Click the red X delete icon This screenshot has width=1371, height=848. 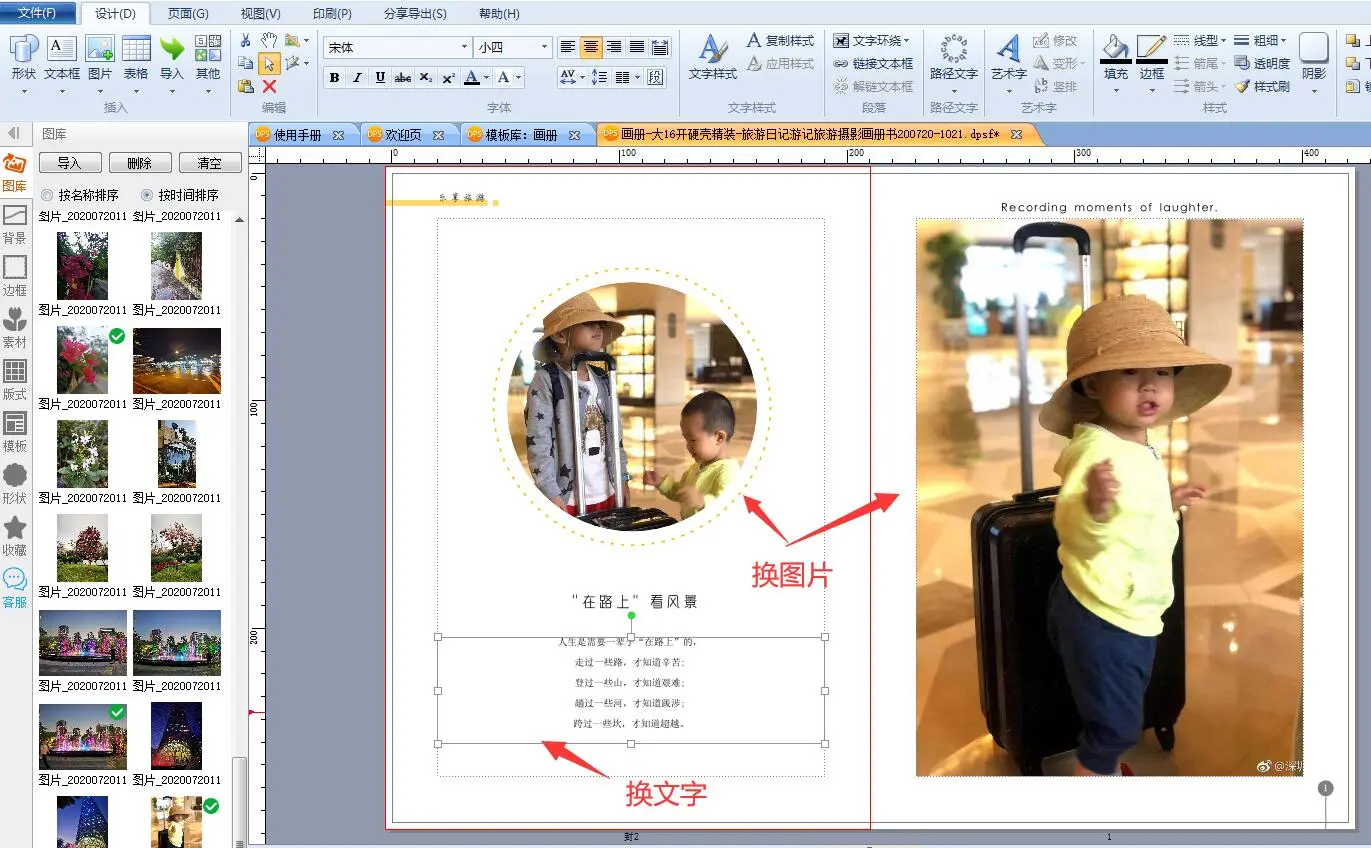coord(269,87)
